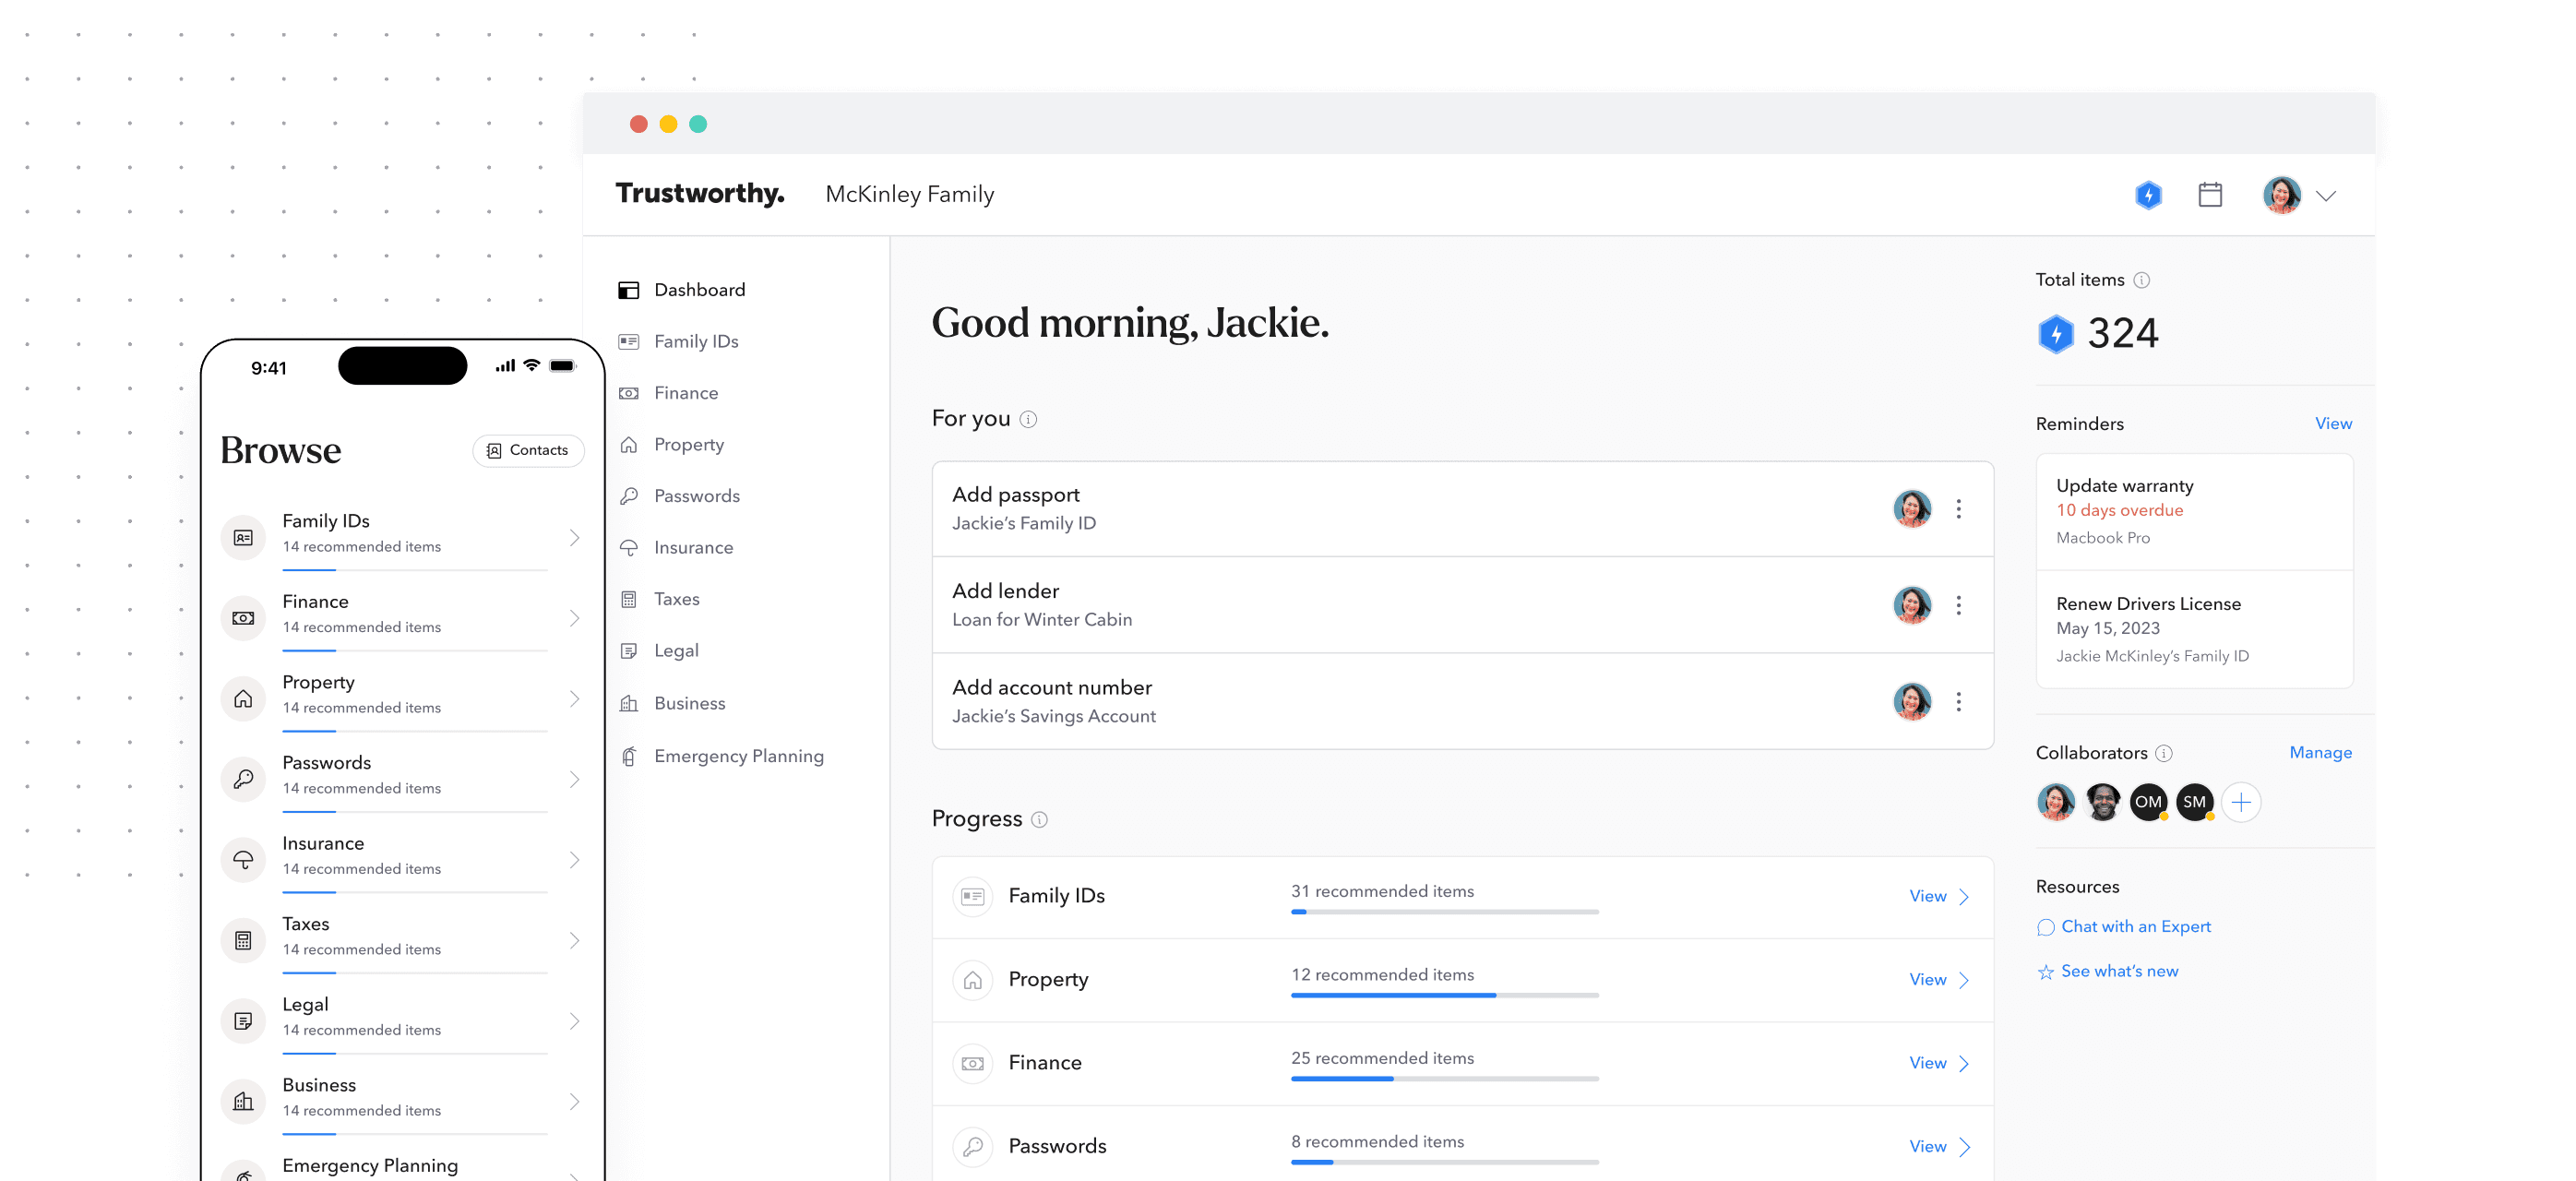2576x1181 pixels.
Task: Go to Taxes in the sidebar
Action: point(676,599)
